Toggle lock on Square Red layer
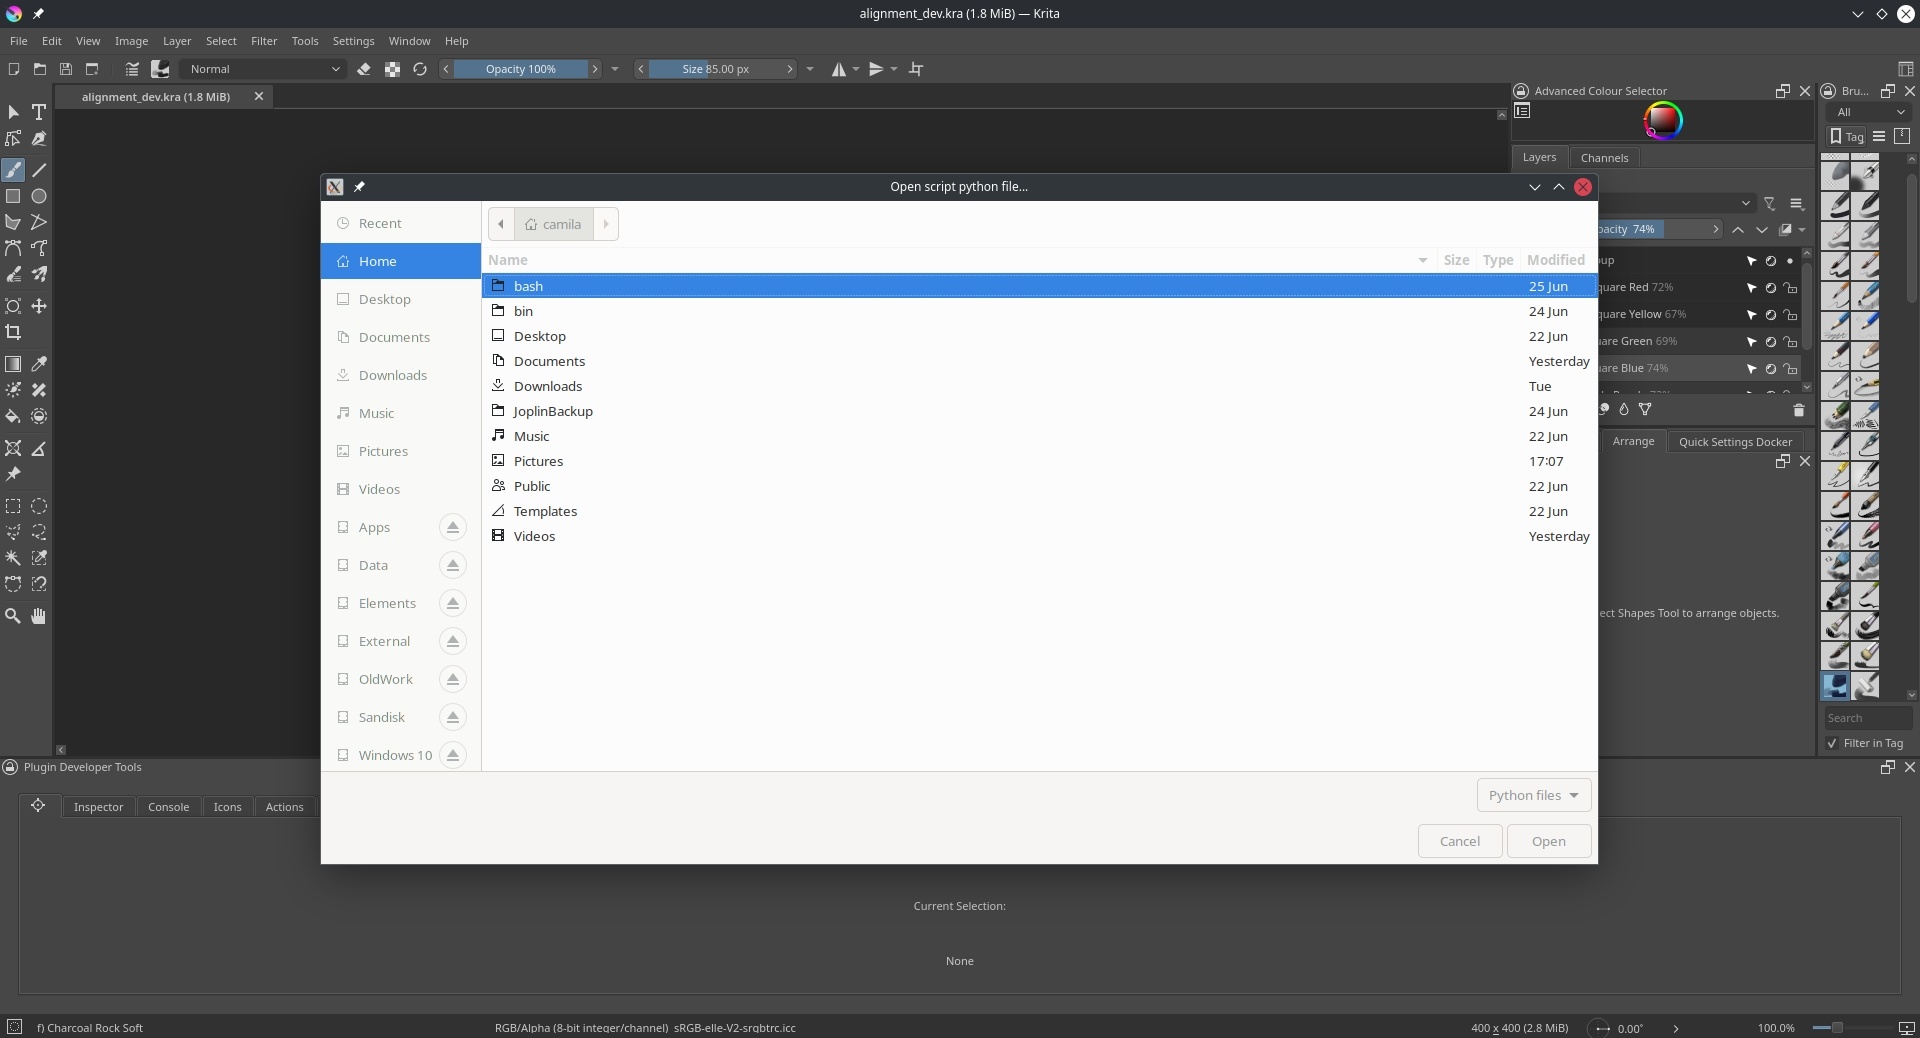Viewport: 1920px width, 1038px height. coord(1790,288)
